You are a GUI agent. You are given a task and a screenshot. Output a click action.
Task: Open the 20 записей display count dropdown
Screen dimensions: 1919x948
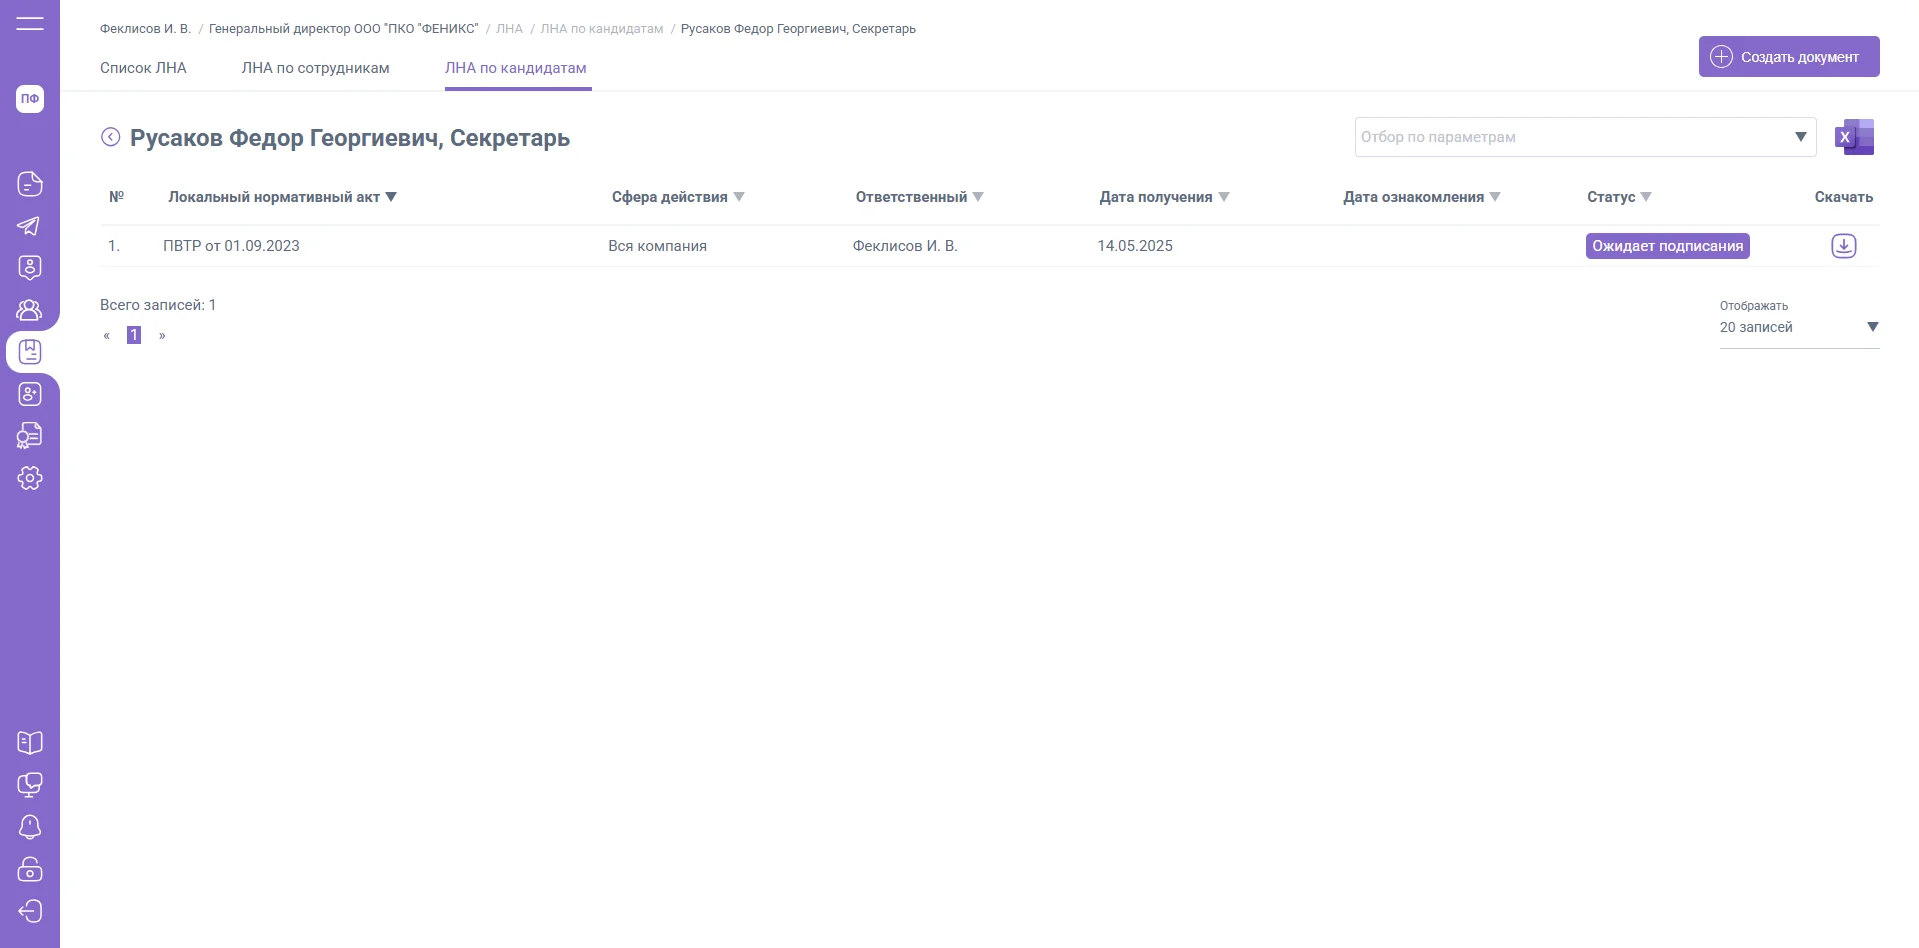click(1872, 327)
